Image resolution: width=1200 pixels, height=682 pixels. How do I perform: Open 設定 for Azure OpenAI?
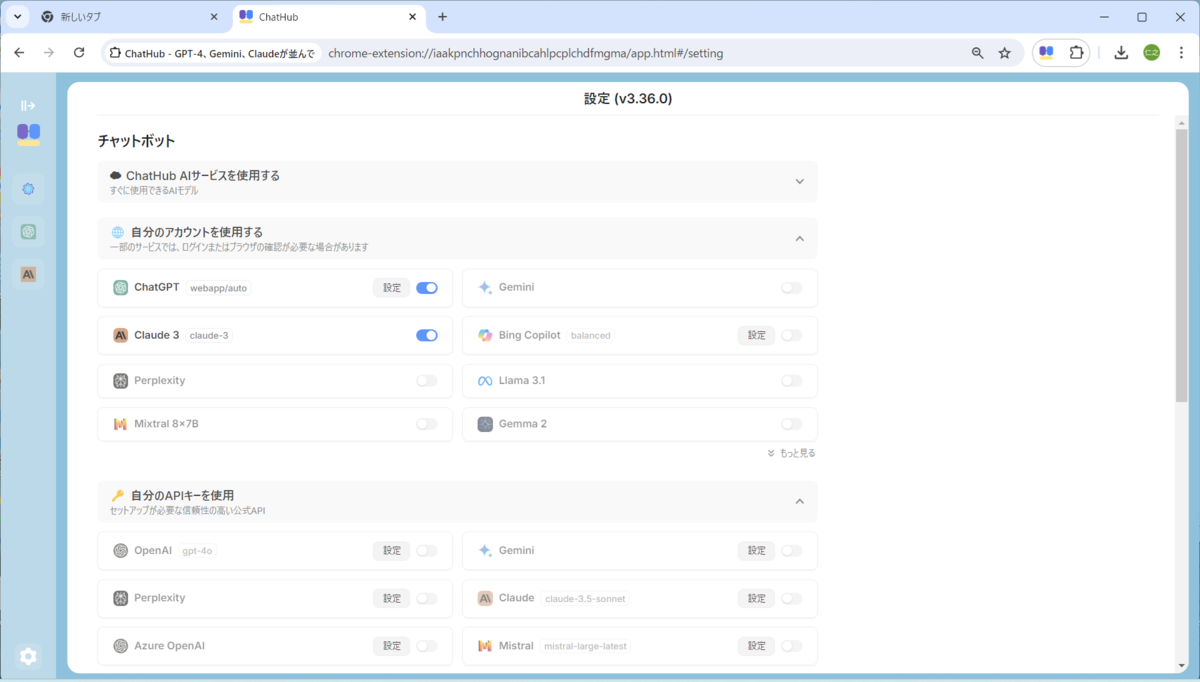[391, 646]
